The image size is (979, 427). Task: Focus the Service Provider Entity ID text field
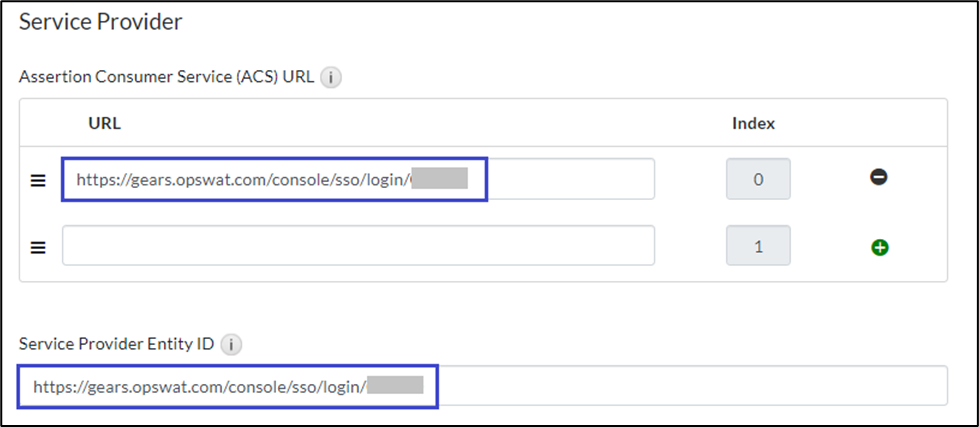click(483, 385)
